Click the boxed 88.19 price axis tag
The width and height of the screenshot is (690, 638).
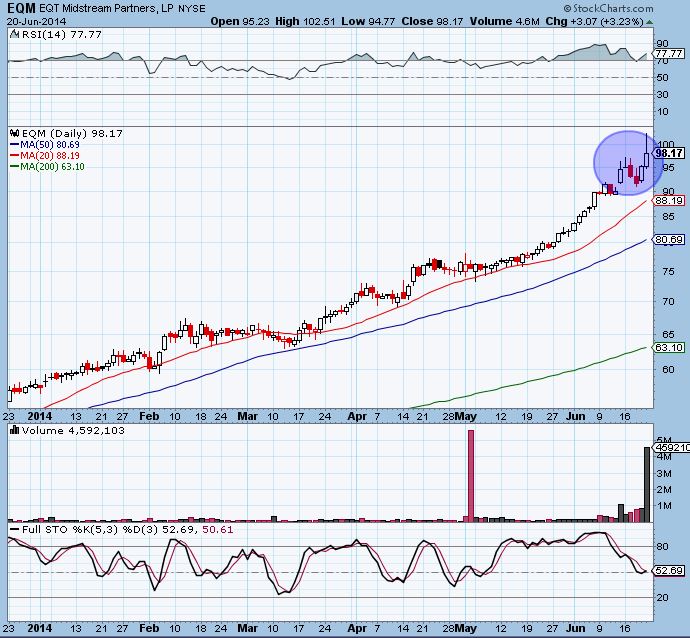(668, 201)
